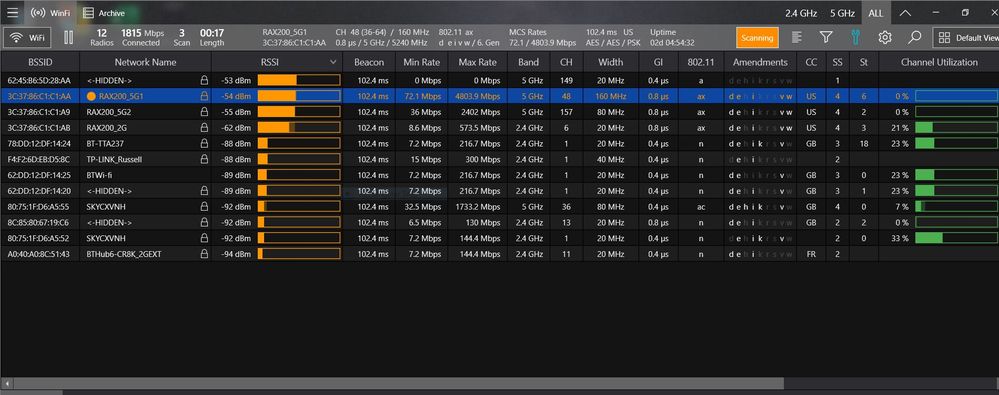Select BSSID 80:75:1F:D6:A5:55
This screenshot has height=395, width=999.
tap(38, 206)
